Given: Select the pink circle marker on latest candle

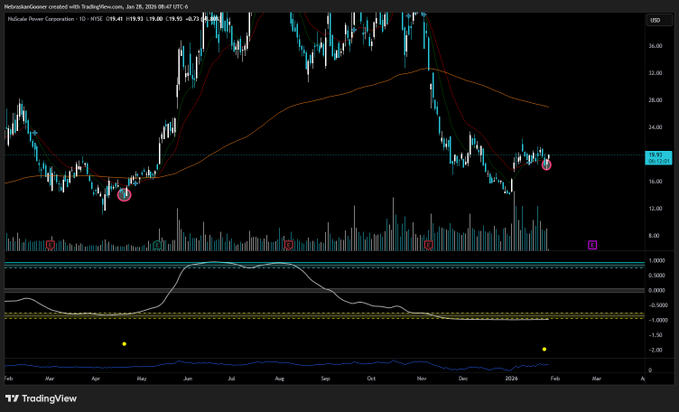Looking at the screenshot, I should coord(547,164).
